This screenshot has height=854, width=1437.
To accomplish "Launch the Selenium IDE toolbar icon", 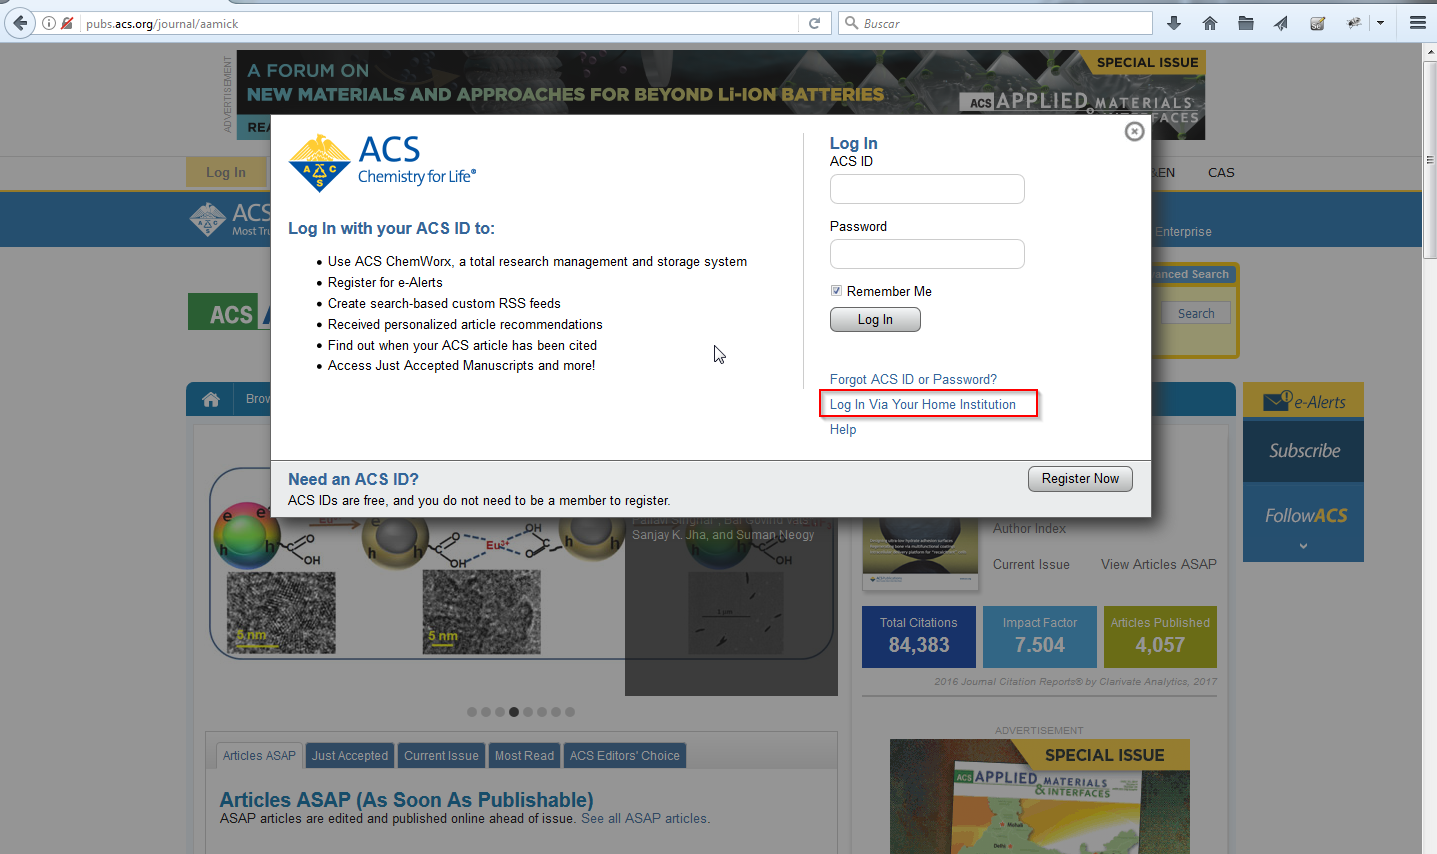I will (1317, 23).
